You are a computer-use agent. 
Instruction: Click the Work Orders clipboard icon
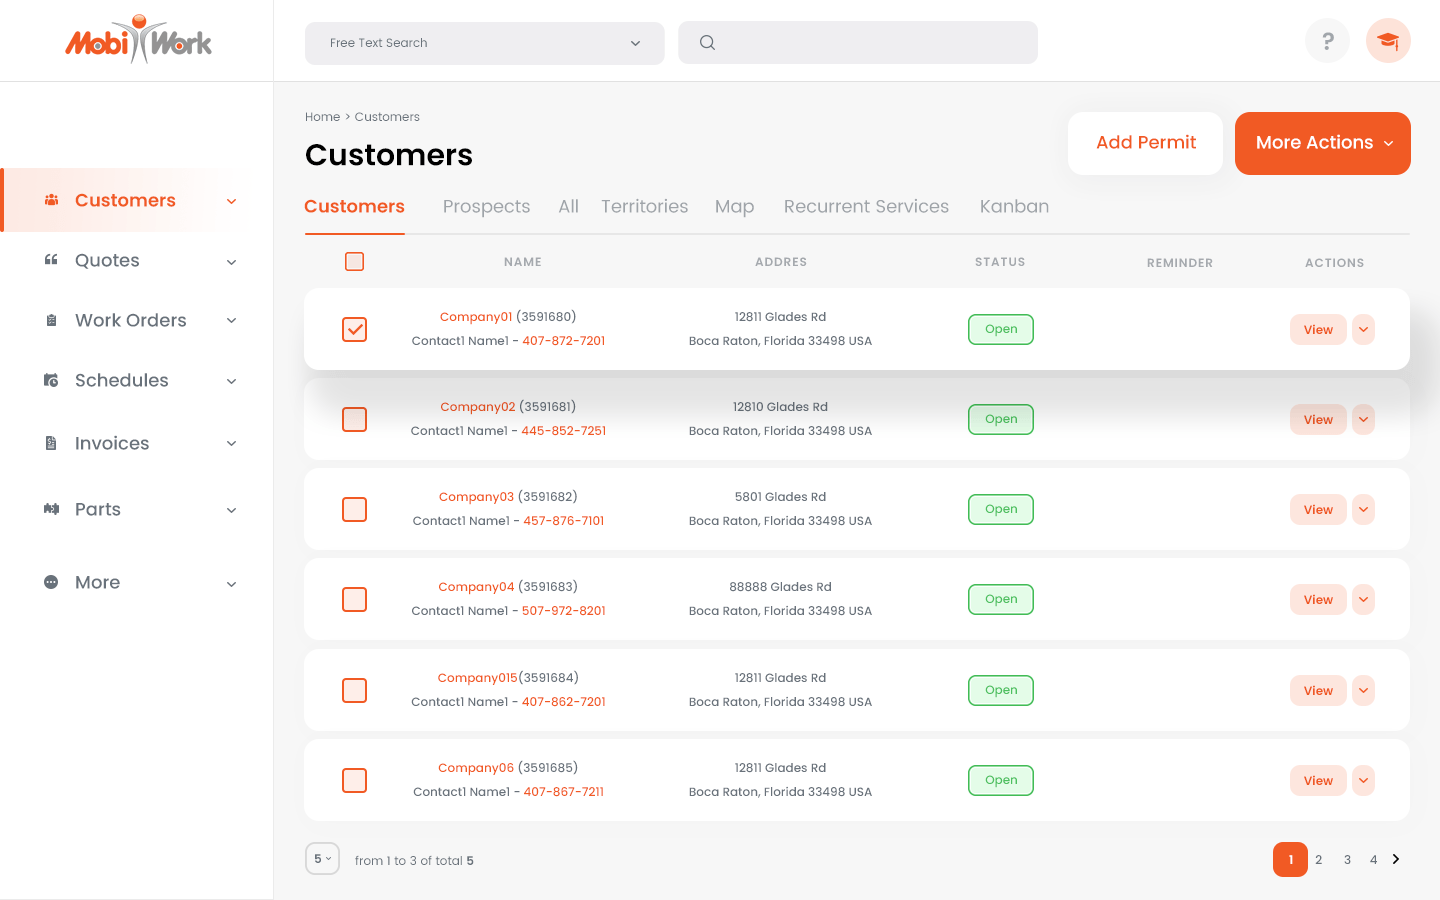[51, 320]
